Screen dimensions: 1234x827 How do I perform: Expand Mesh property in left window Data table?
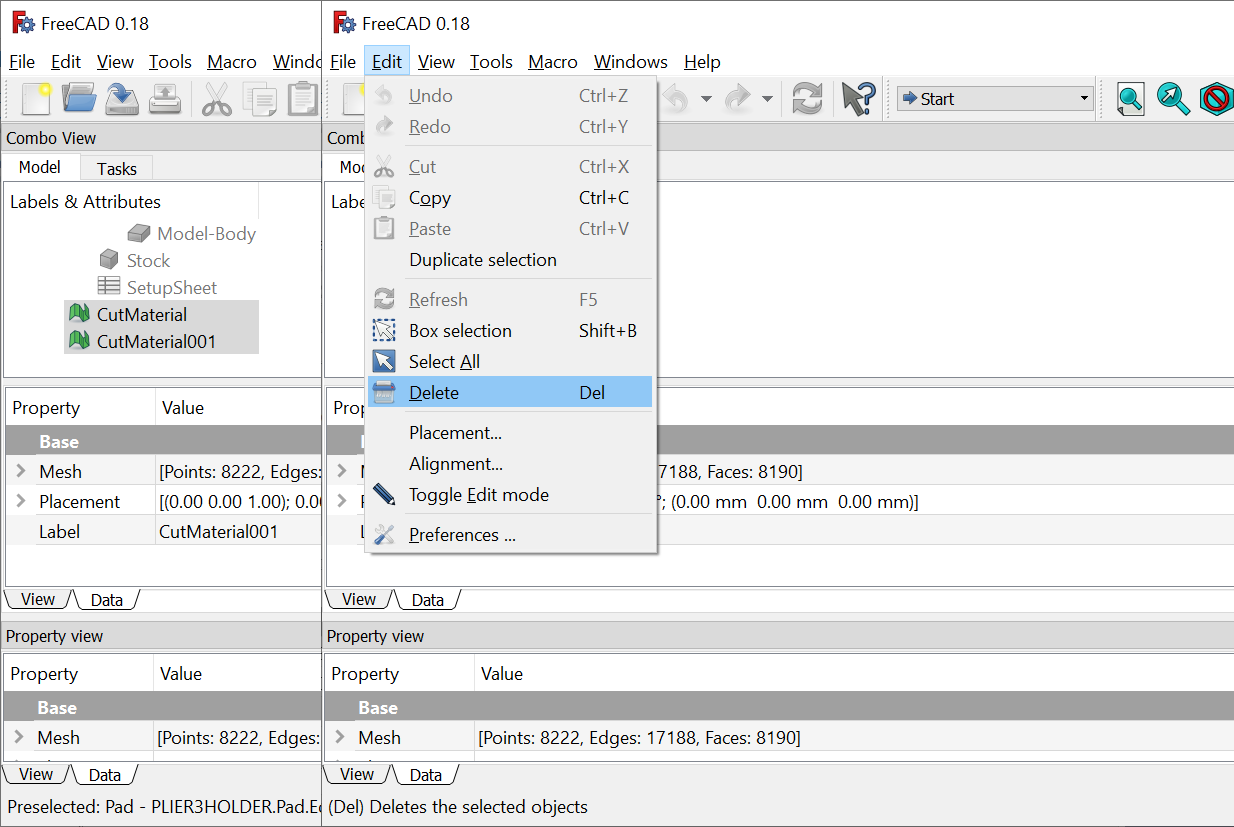click(21, 471)
